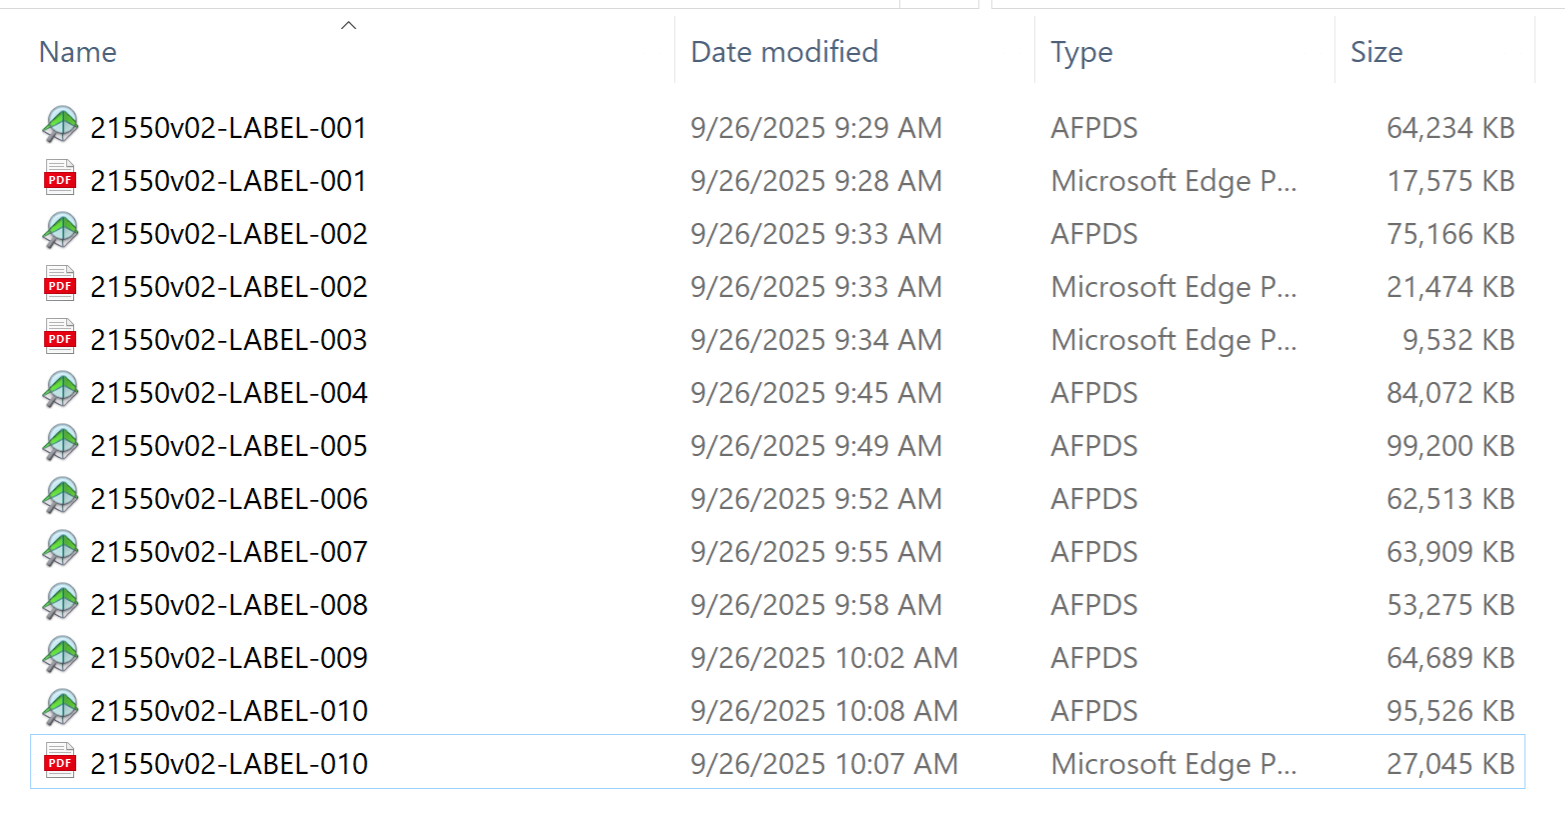Select 21550v02-LABEL-005 file name

click(x=229, y=446)
